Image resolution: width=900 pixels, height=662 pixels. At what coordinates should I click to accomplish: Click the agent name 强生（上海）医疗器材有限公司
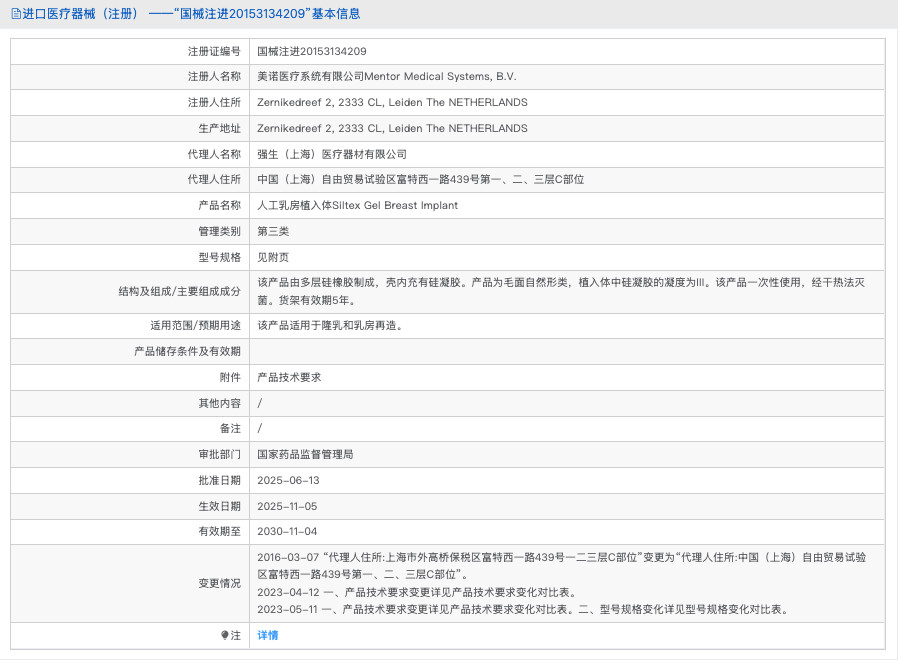click(332, 154)
